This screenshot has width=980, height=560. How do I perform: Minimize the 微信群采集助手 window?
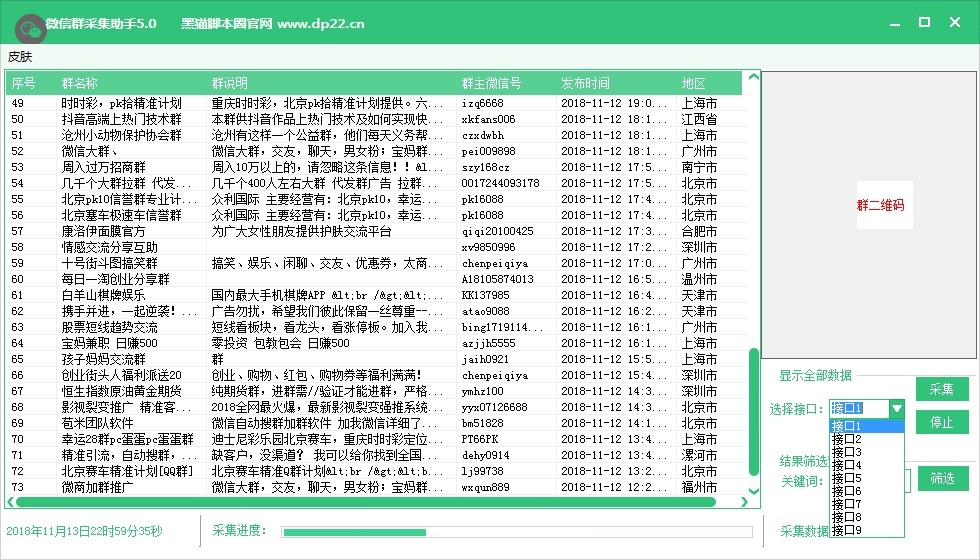click(x=895, y=23)
